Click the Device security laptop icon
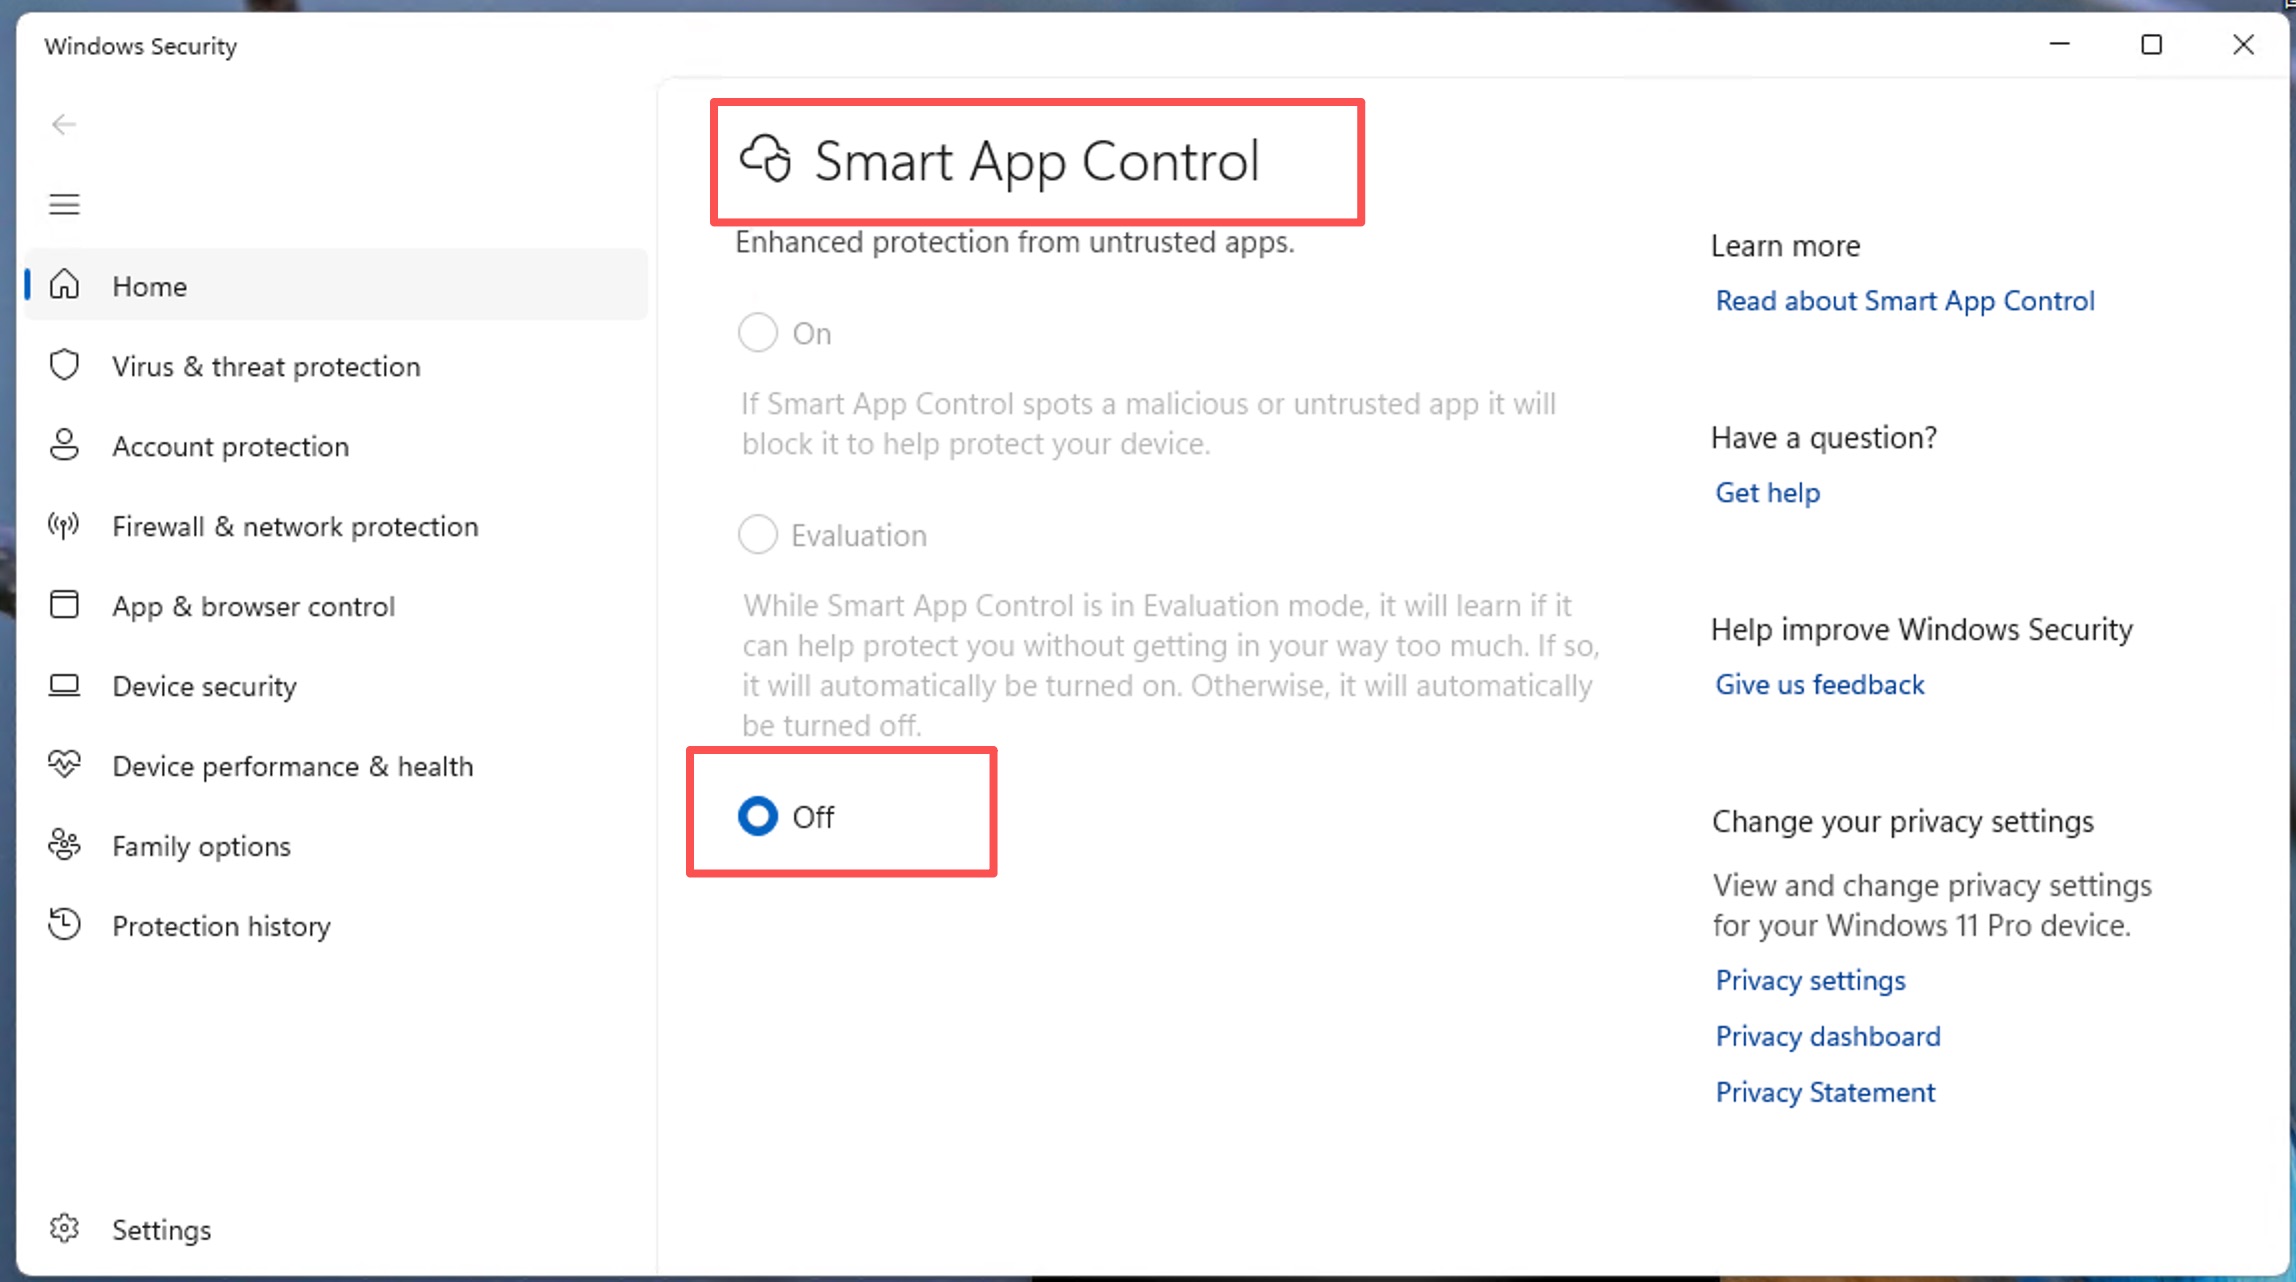The image size is (2296, 1282). 64,685
